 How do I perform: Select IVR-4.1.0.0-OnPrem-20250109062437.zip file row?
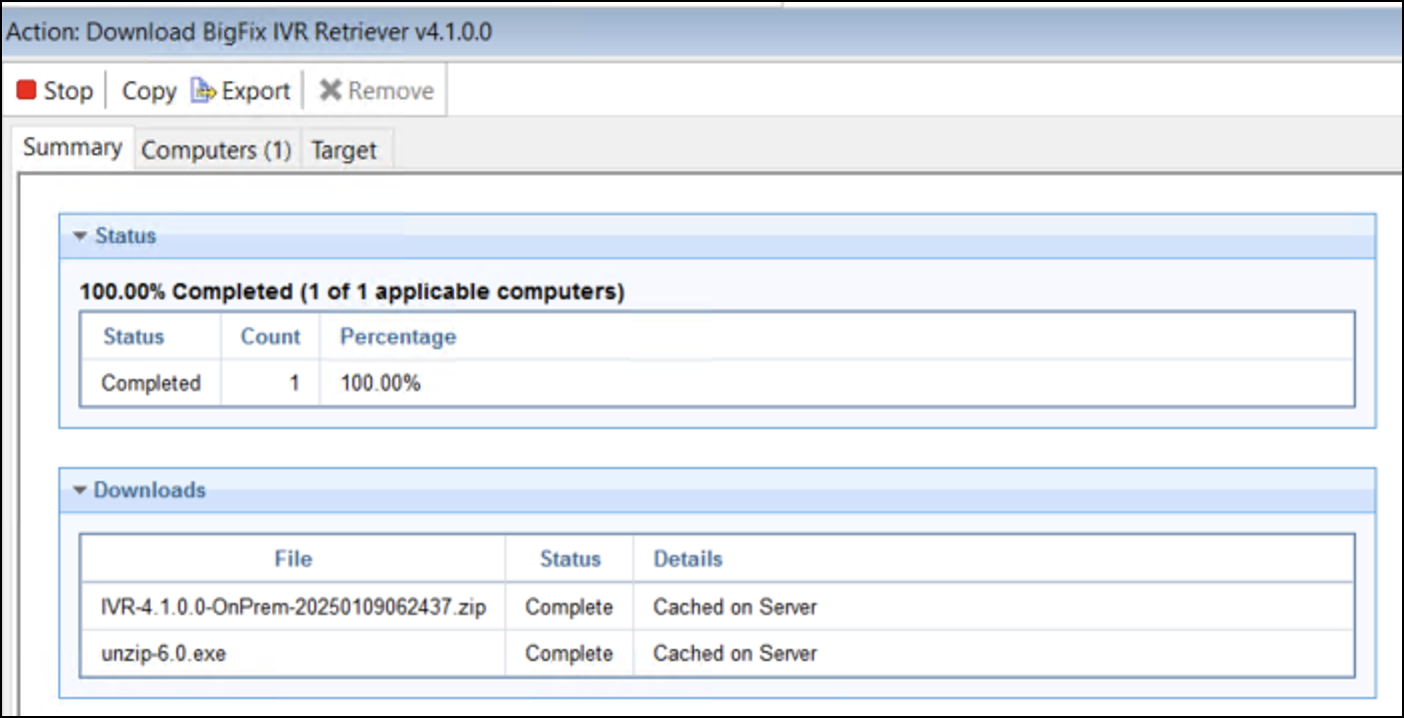click(x=717, y=607)
